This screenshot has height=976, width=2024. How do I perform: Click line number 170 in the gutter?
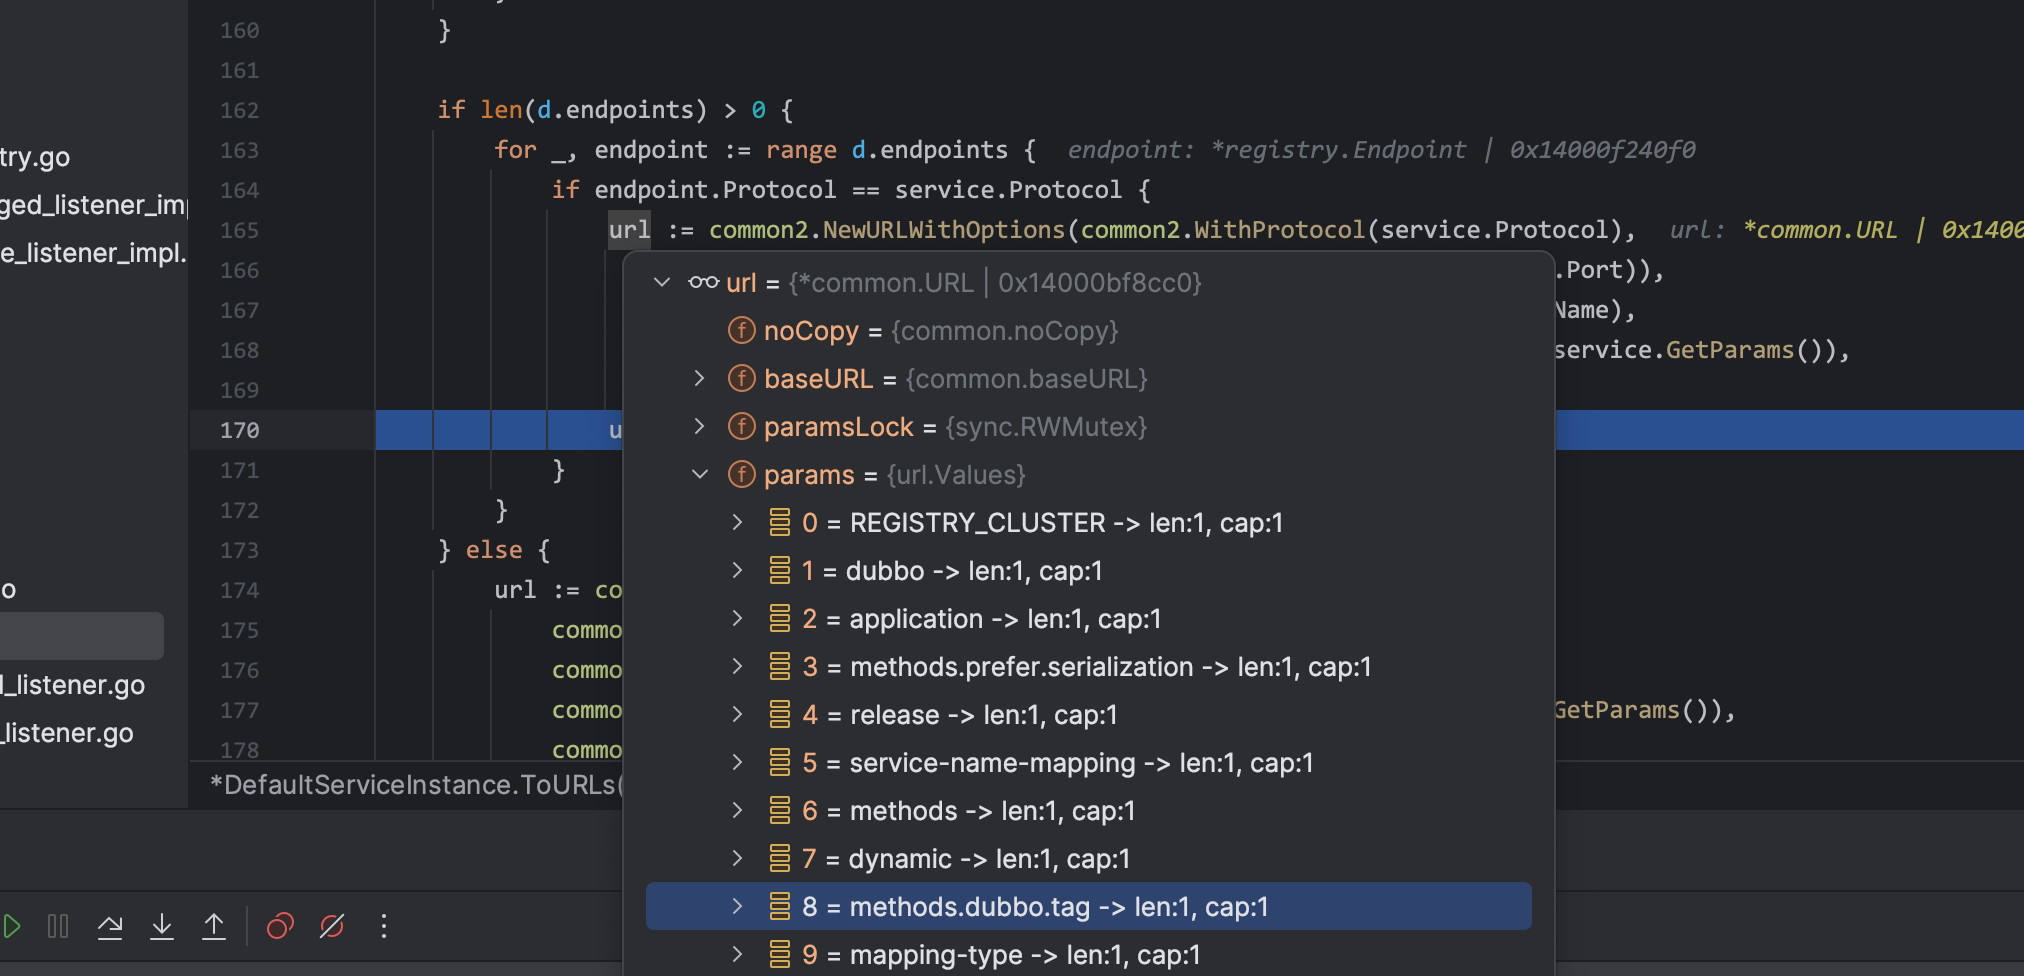pos(239,430)
